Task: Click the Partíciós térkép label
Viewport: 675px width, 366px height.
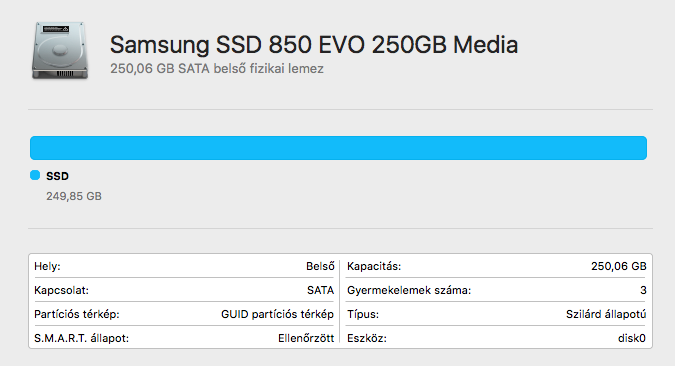Action: pos(77,314)
